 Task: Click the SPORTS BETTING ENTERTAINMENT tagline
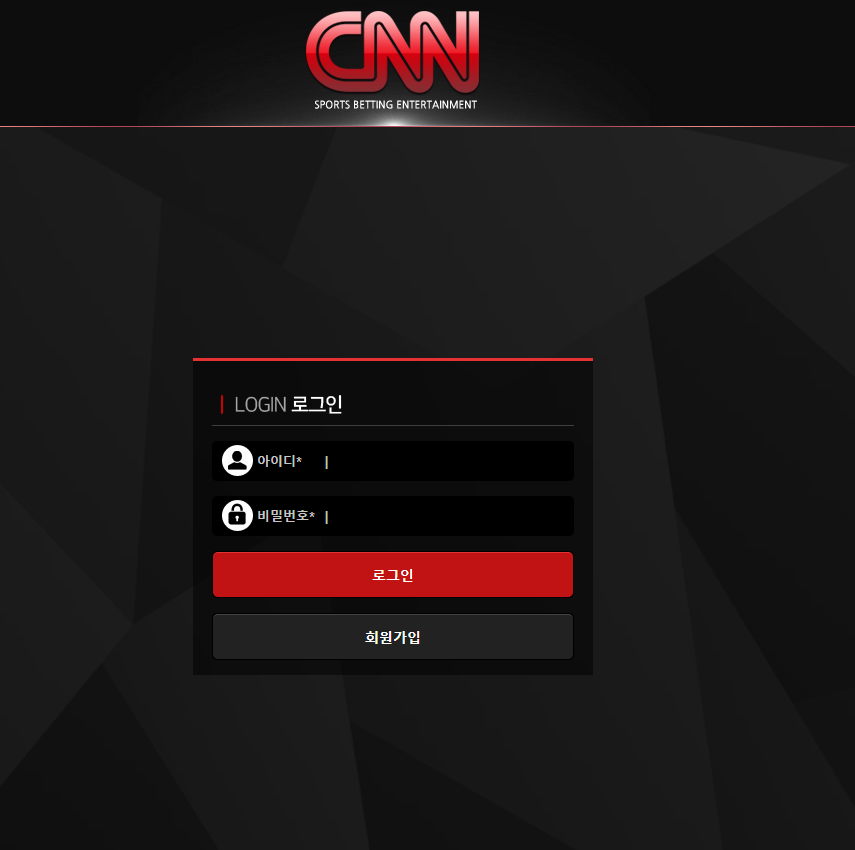pos(395,105)
